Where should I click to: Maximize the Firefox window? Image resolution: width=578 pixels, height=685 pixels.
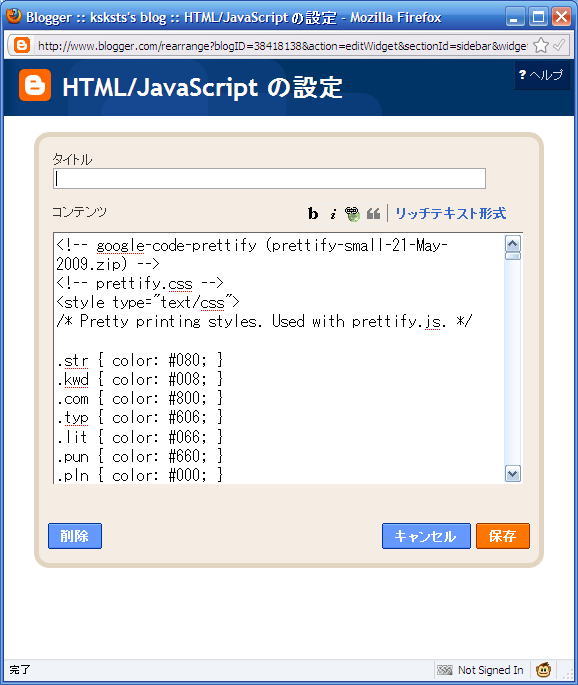538,17
